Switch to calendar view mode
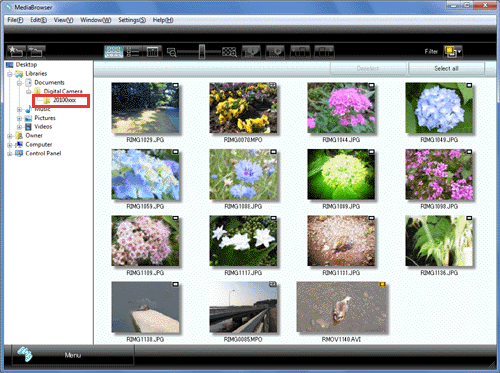 (152, 52)
